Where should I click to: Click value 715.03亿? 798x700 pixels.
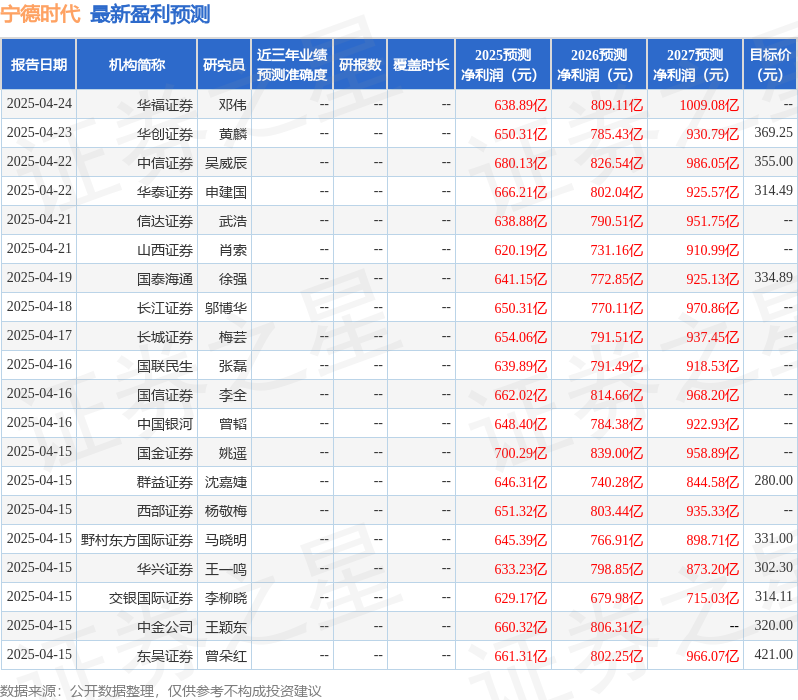click(x=712, y=598)
